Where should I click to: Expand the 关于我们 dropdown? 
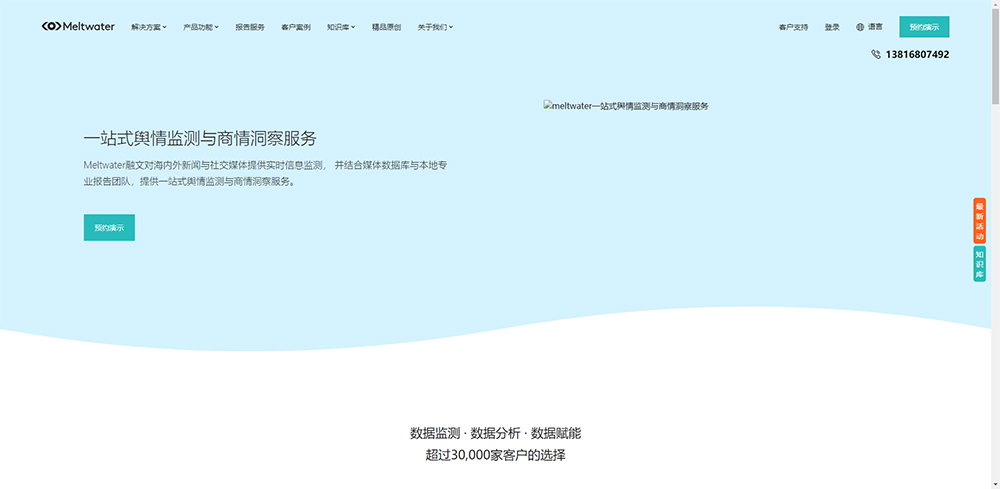436,27
